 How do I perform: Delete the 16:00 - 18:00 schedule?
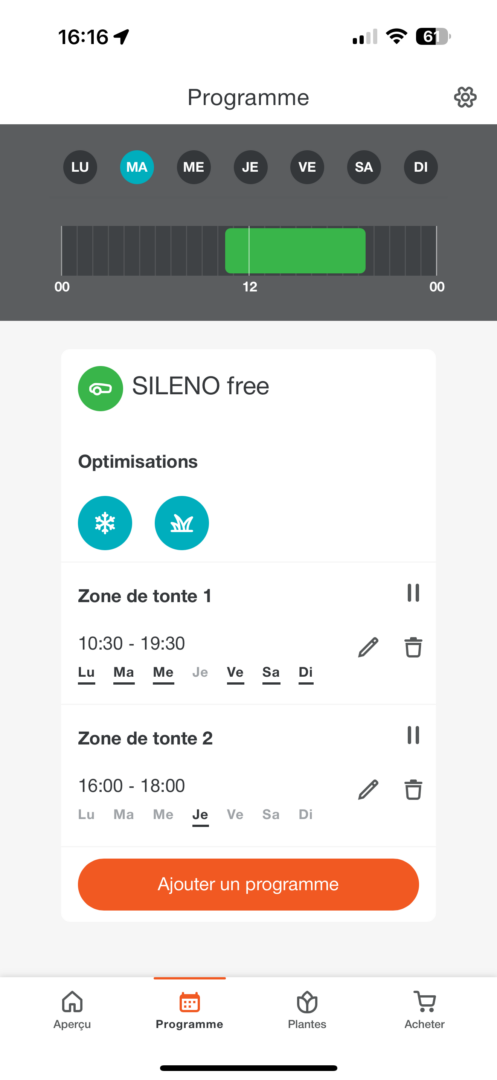coord(413,789)
